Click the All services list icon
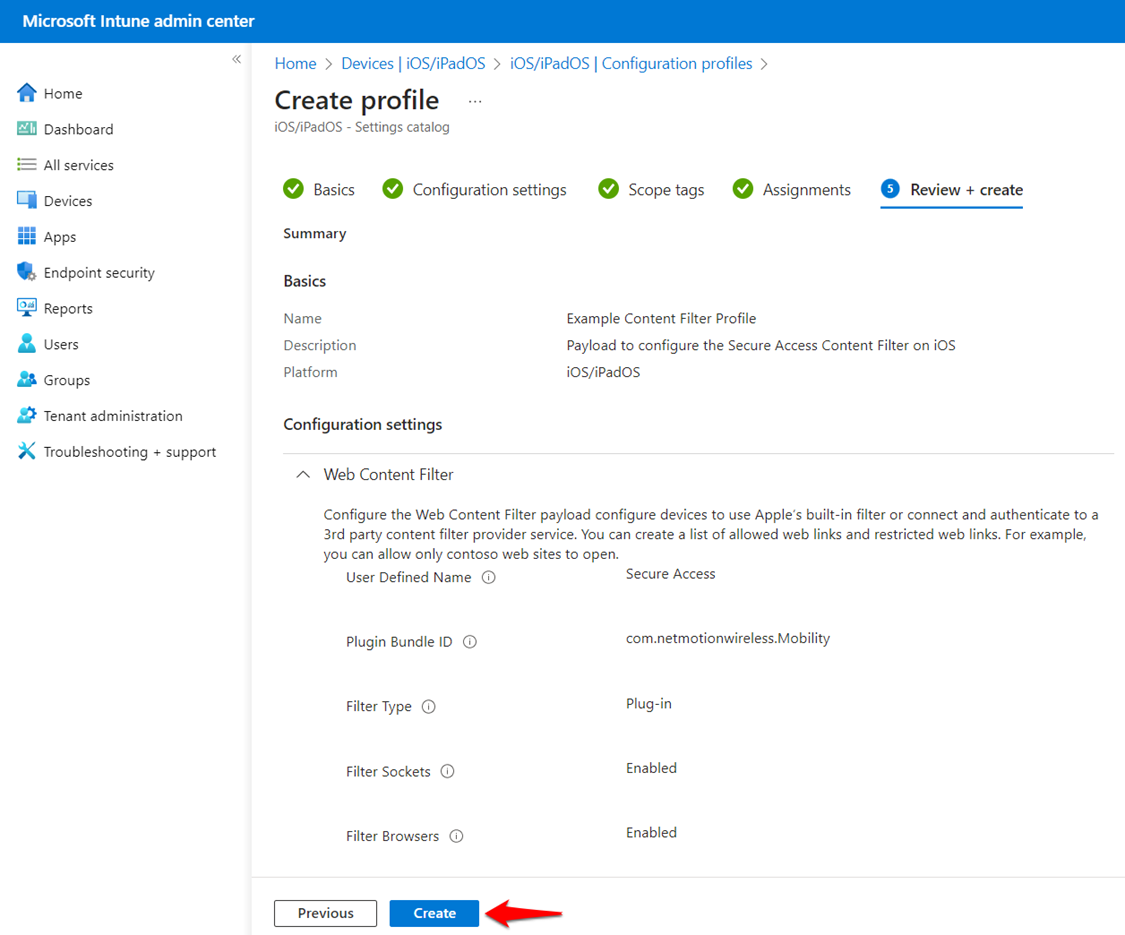Viewport: 1125px width, 935px height. click(27, 164)
